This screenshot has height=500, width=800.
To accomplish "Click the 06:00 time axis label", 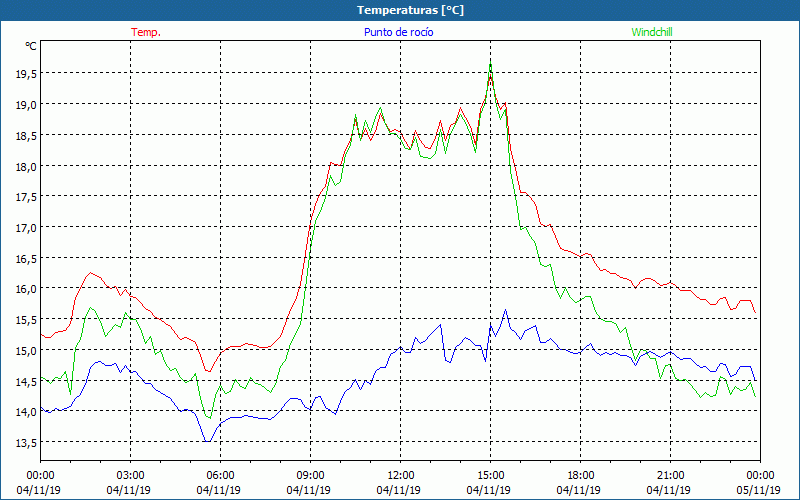I will (220, 476).
